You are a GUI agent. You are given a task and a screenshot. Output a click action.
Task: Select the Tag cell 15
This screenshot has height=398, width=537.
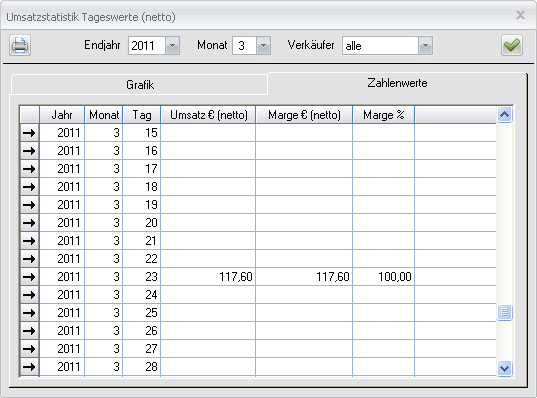(142, 133)
